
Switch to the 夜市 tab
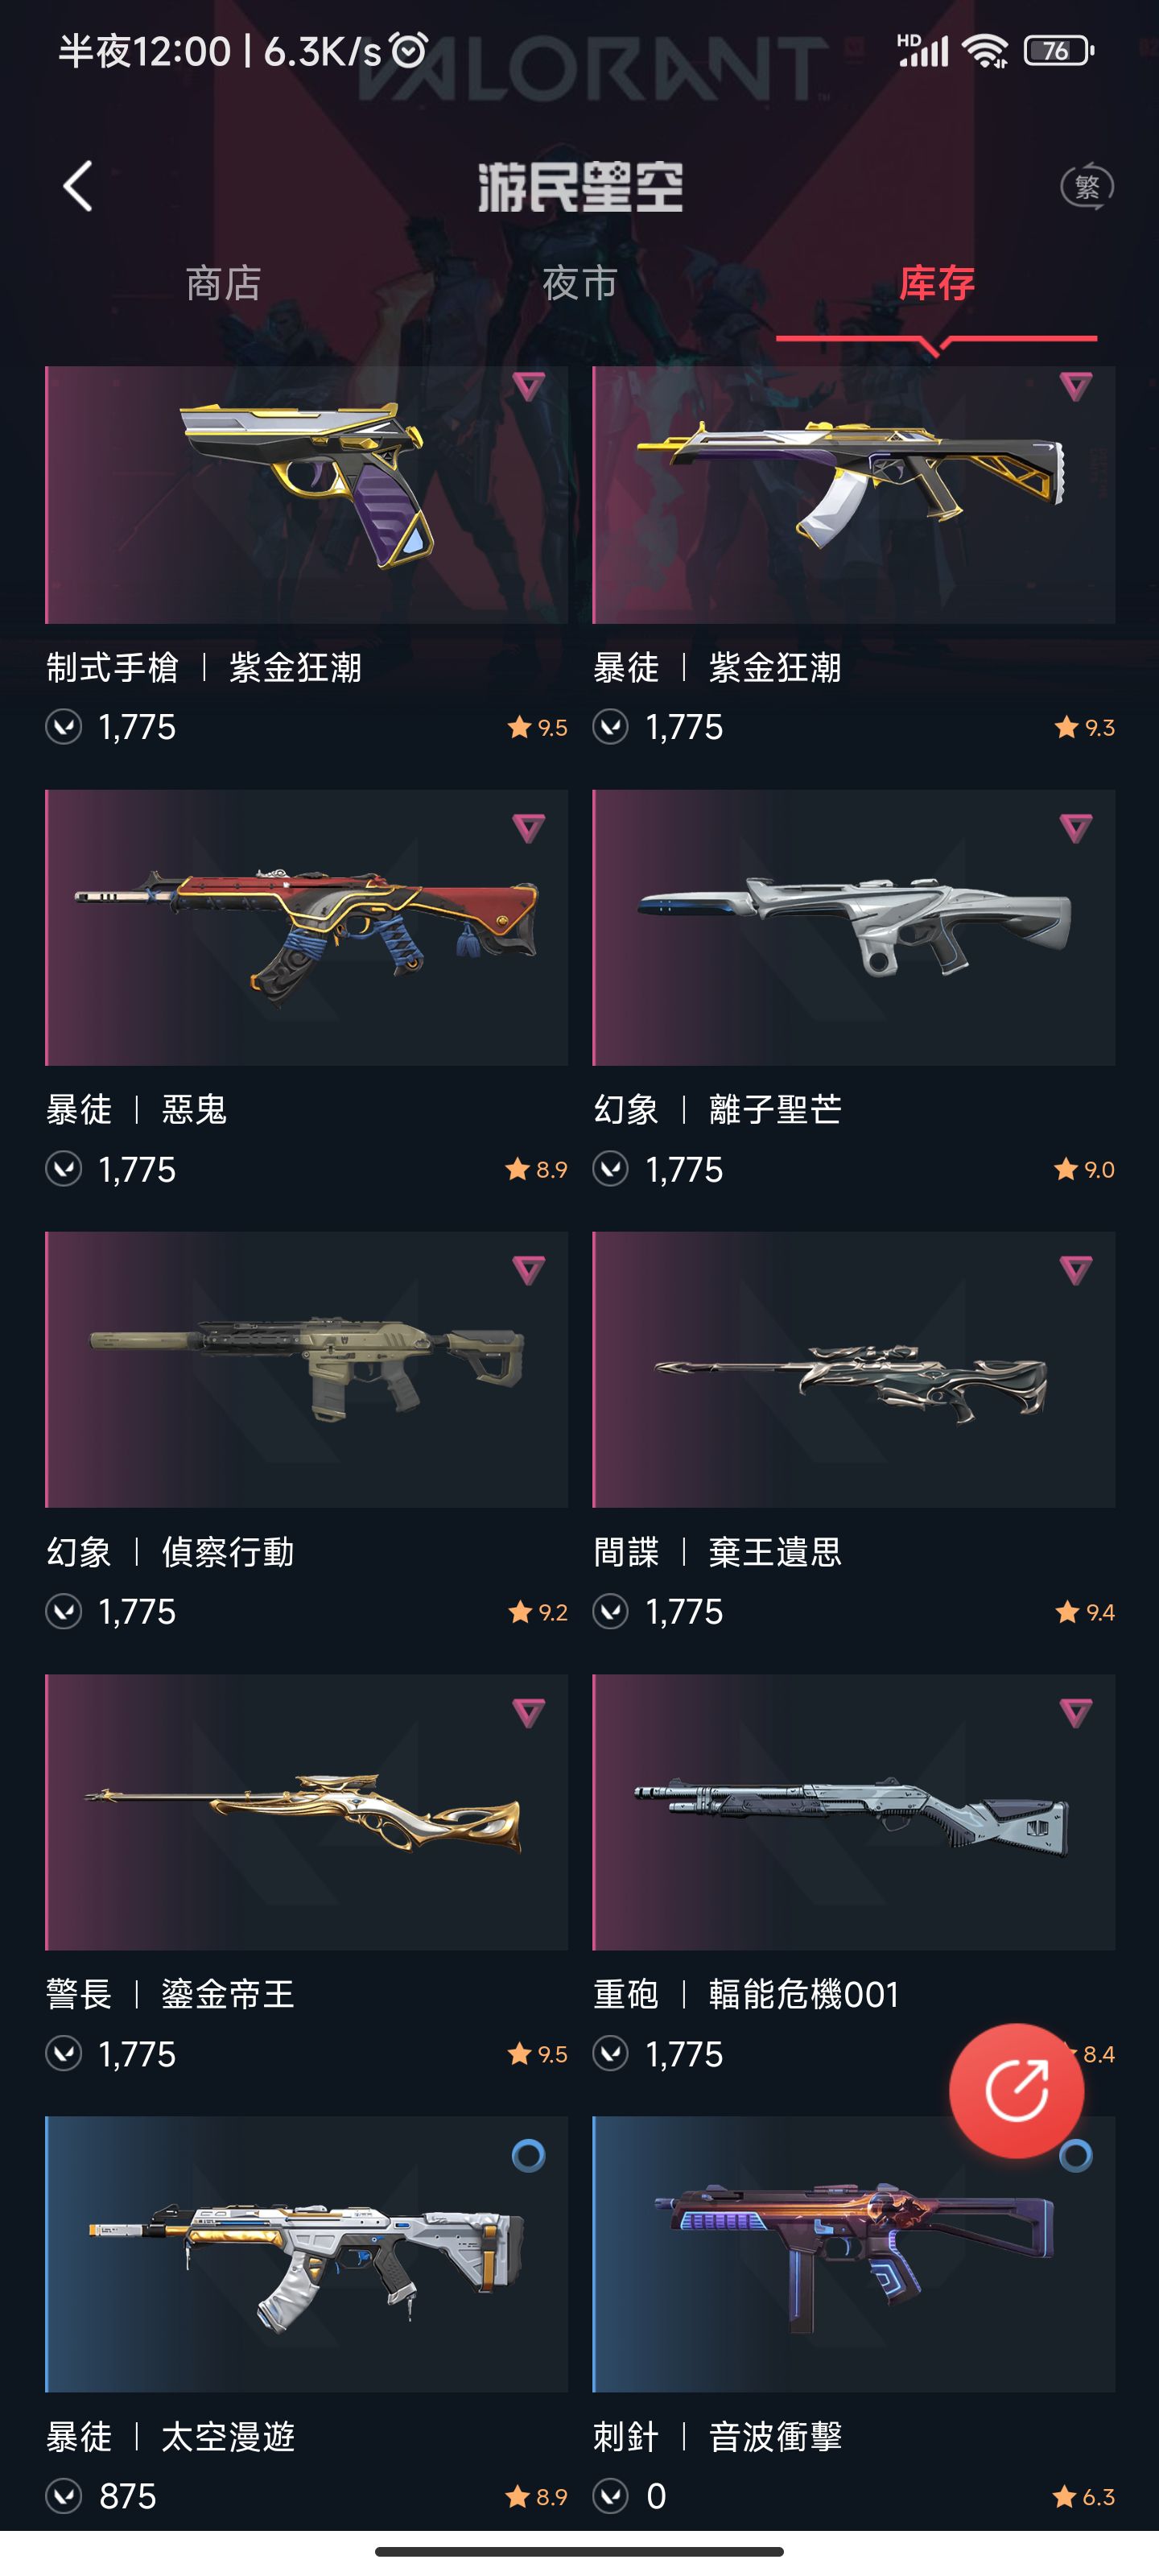pos(580,284)
